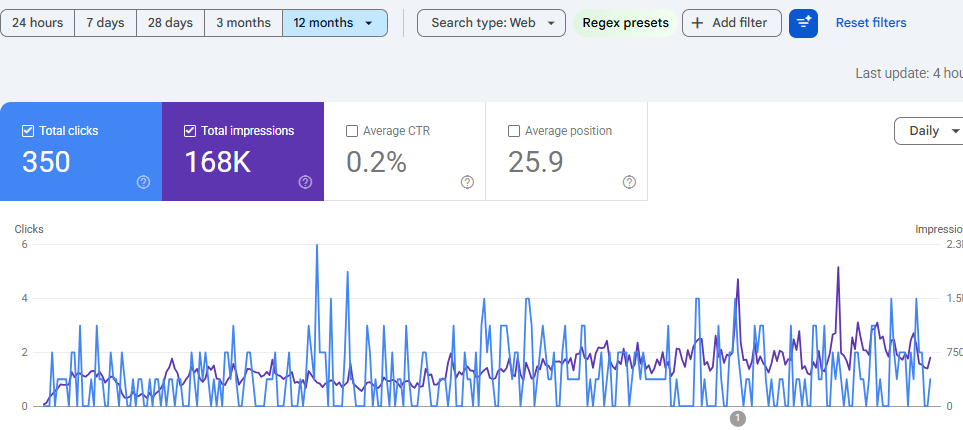This screenshot has width=963, height=430.
Task: Click the chart annotation marker labeled 1
Action: point(738,419)
